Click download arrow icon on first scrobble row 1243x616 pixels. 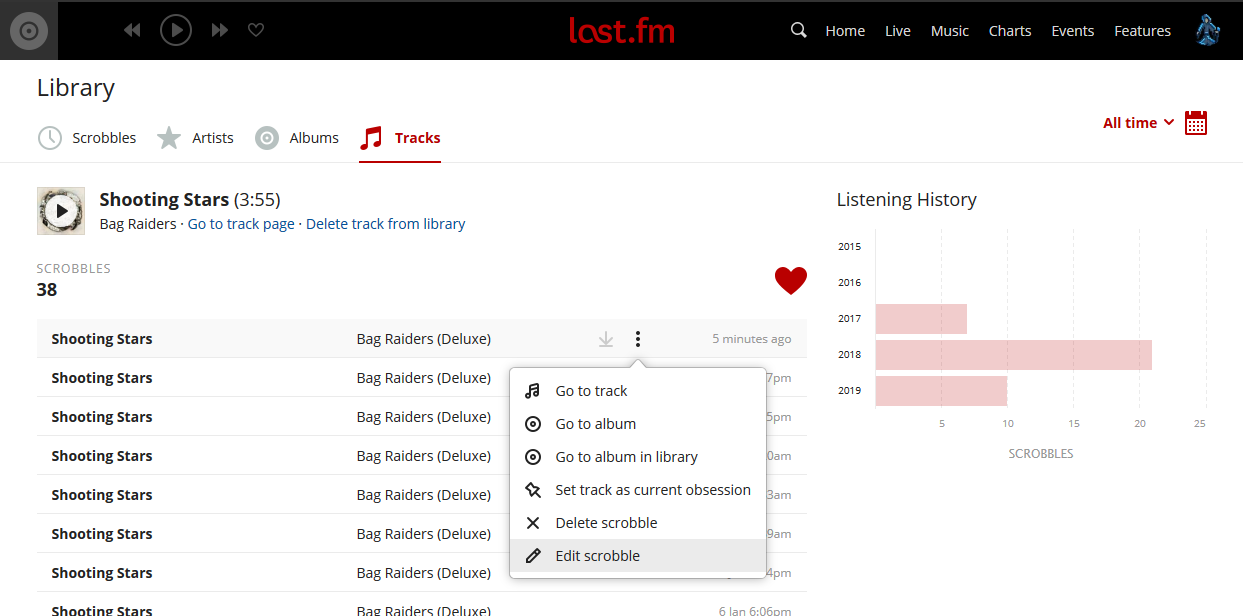tap(605, 339)
